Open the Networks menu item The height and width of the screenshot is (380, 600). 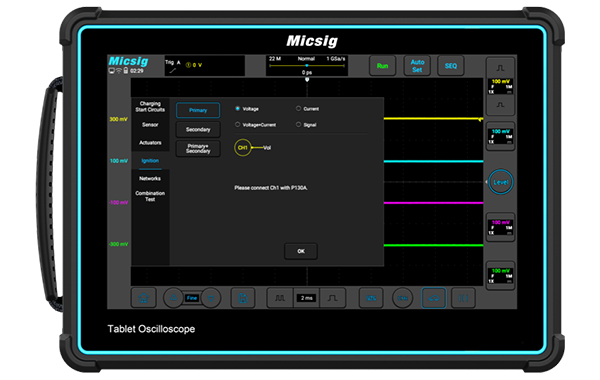(x=150, y=178)
